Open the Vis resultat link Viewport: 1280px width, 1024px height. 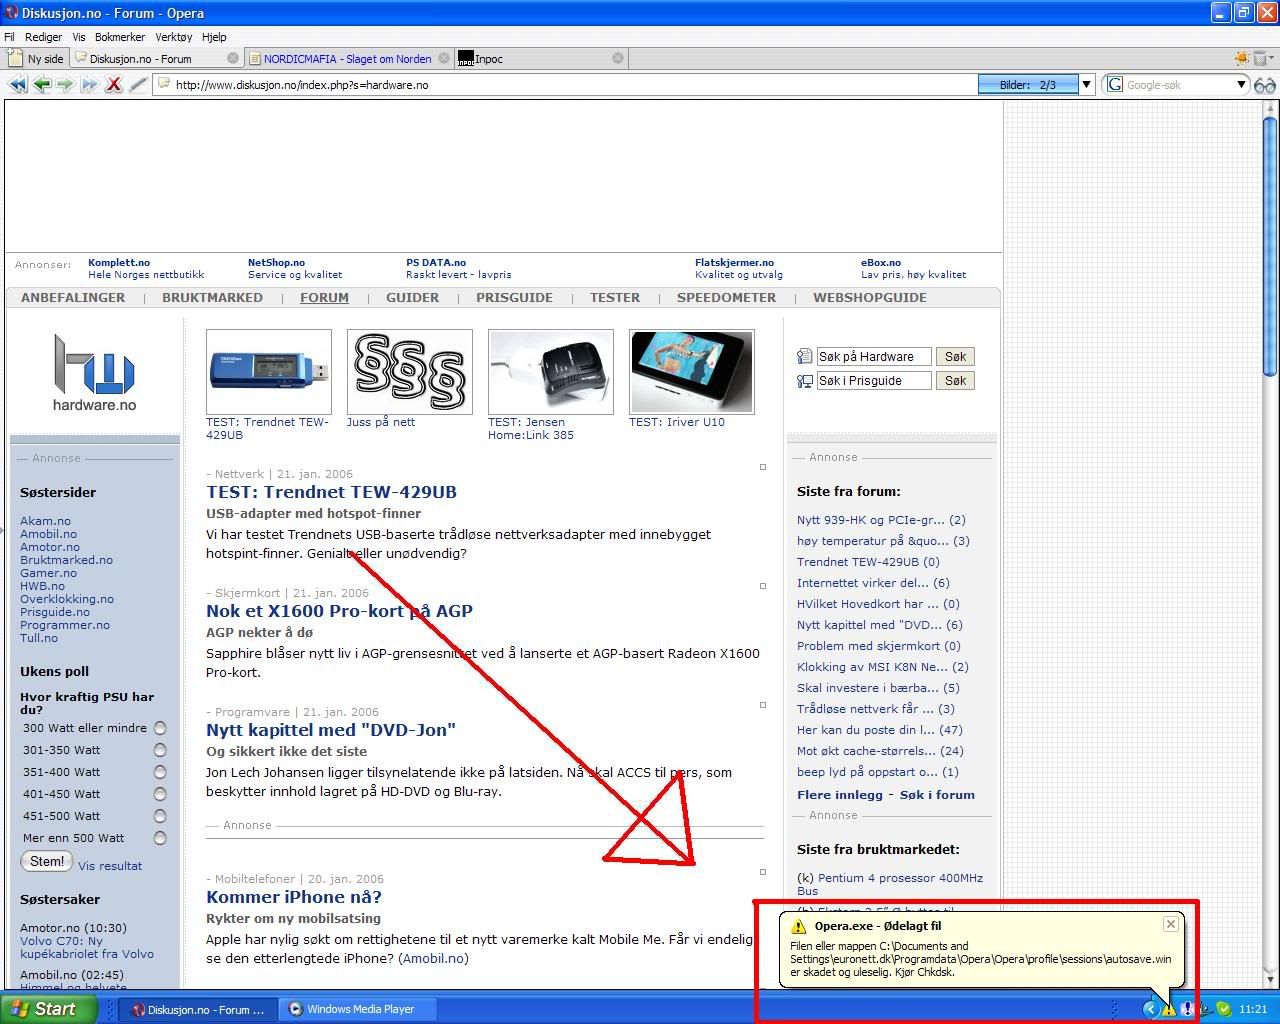[110, 866]
